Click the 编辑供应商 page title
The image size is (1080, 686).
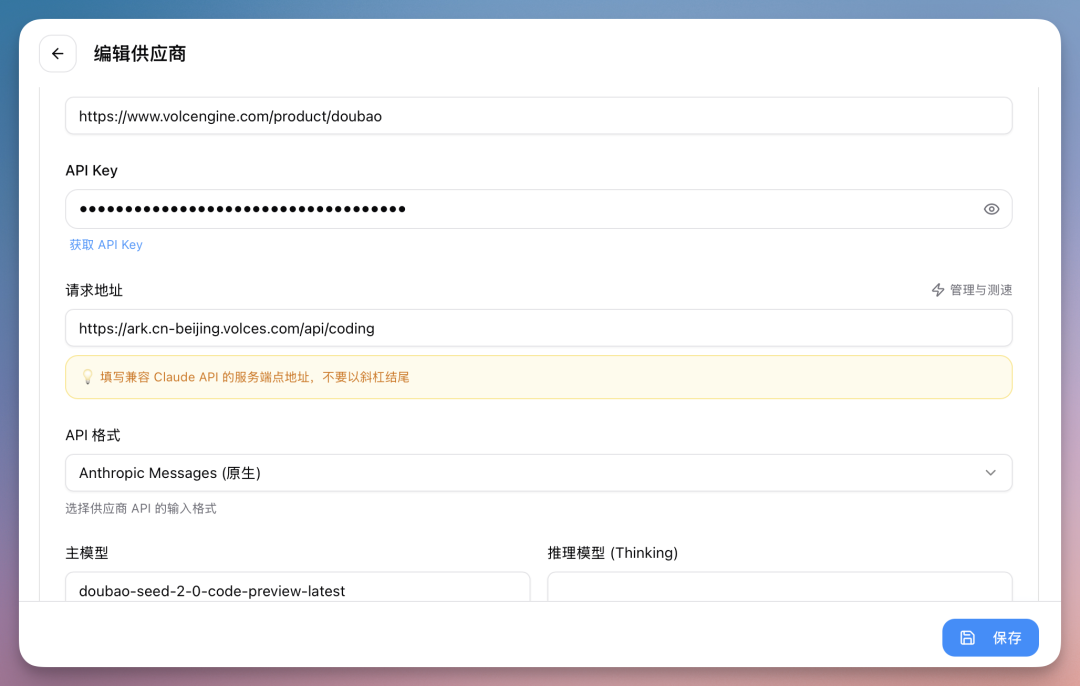[140, 54]
